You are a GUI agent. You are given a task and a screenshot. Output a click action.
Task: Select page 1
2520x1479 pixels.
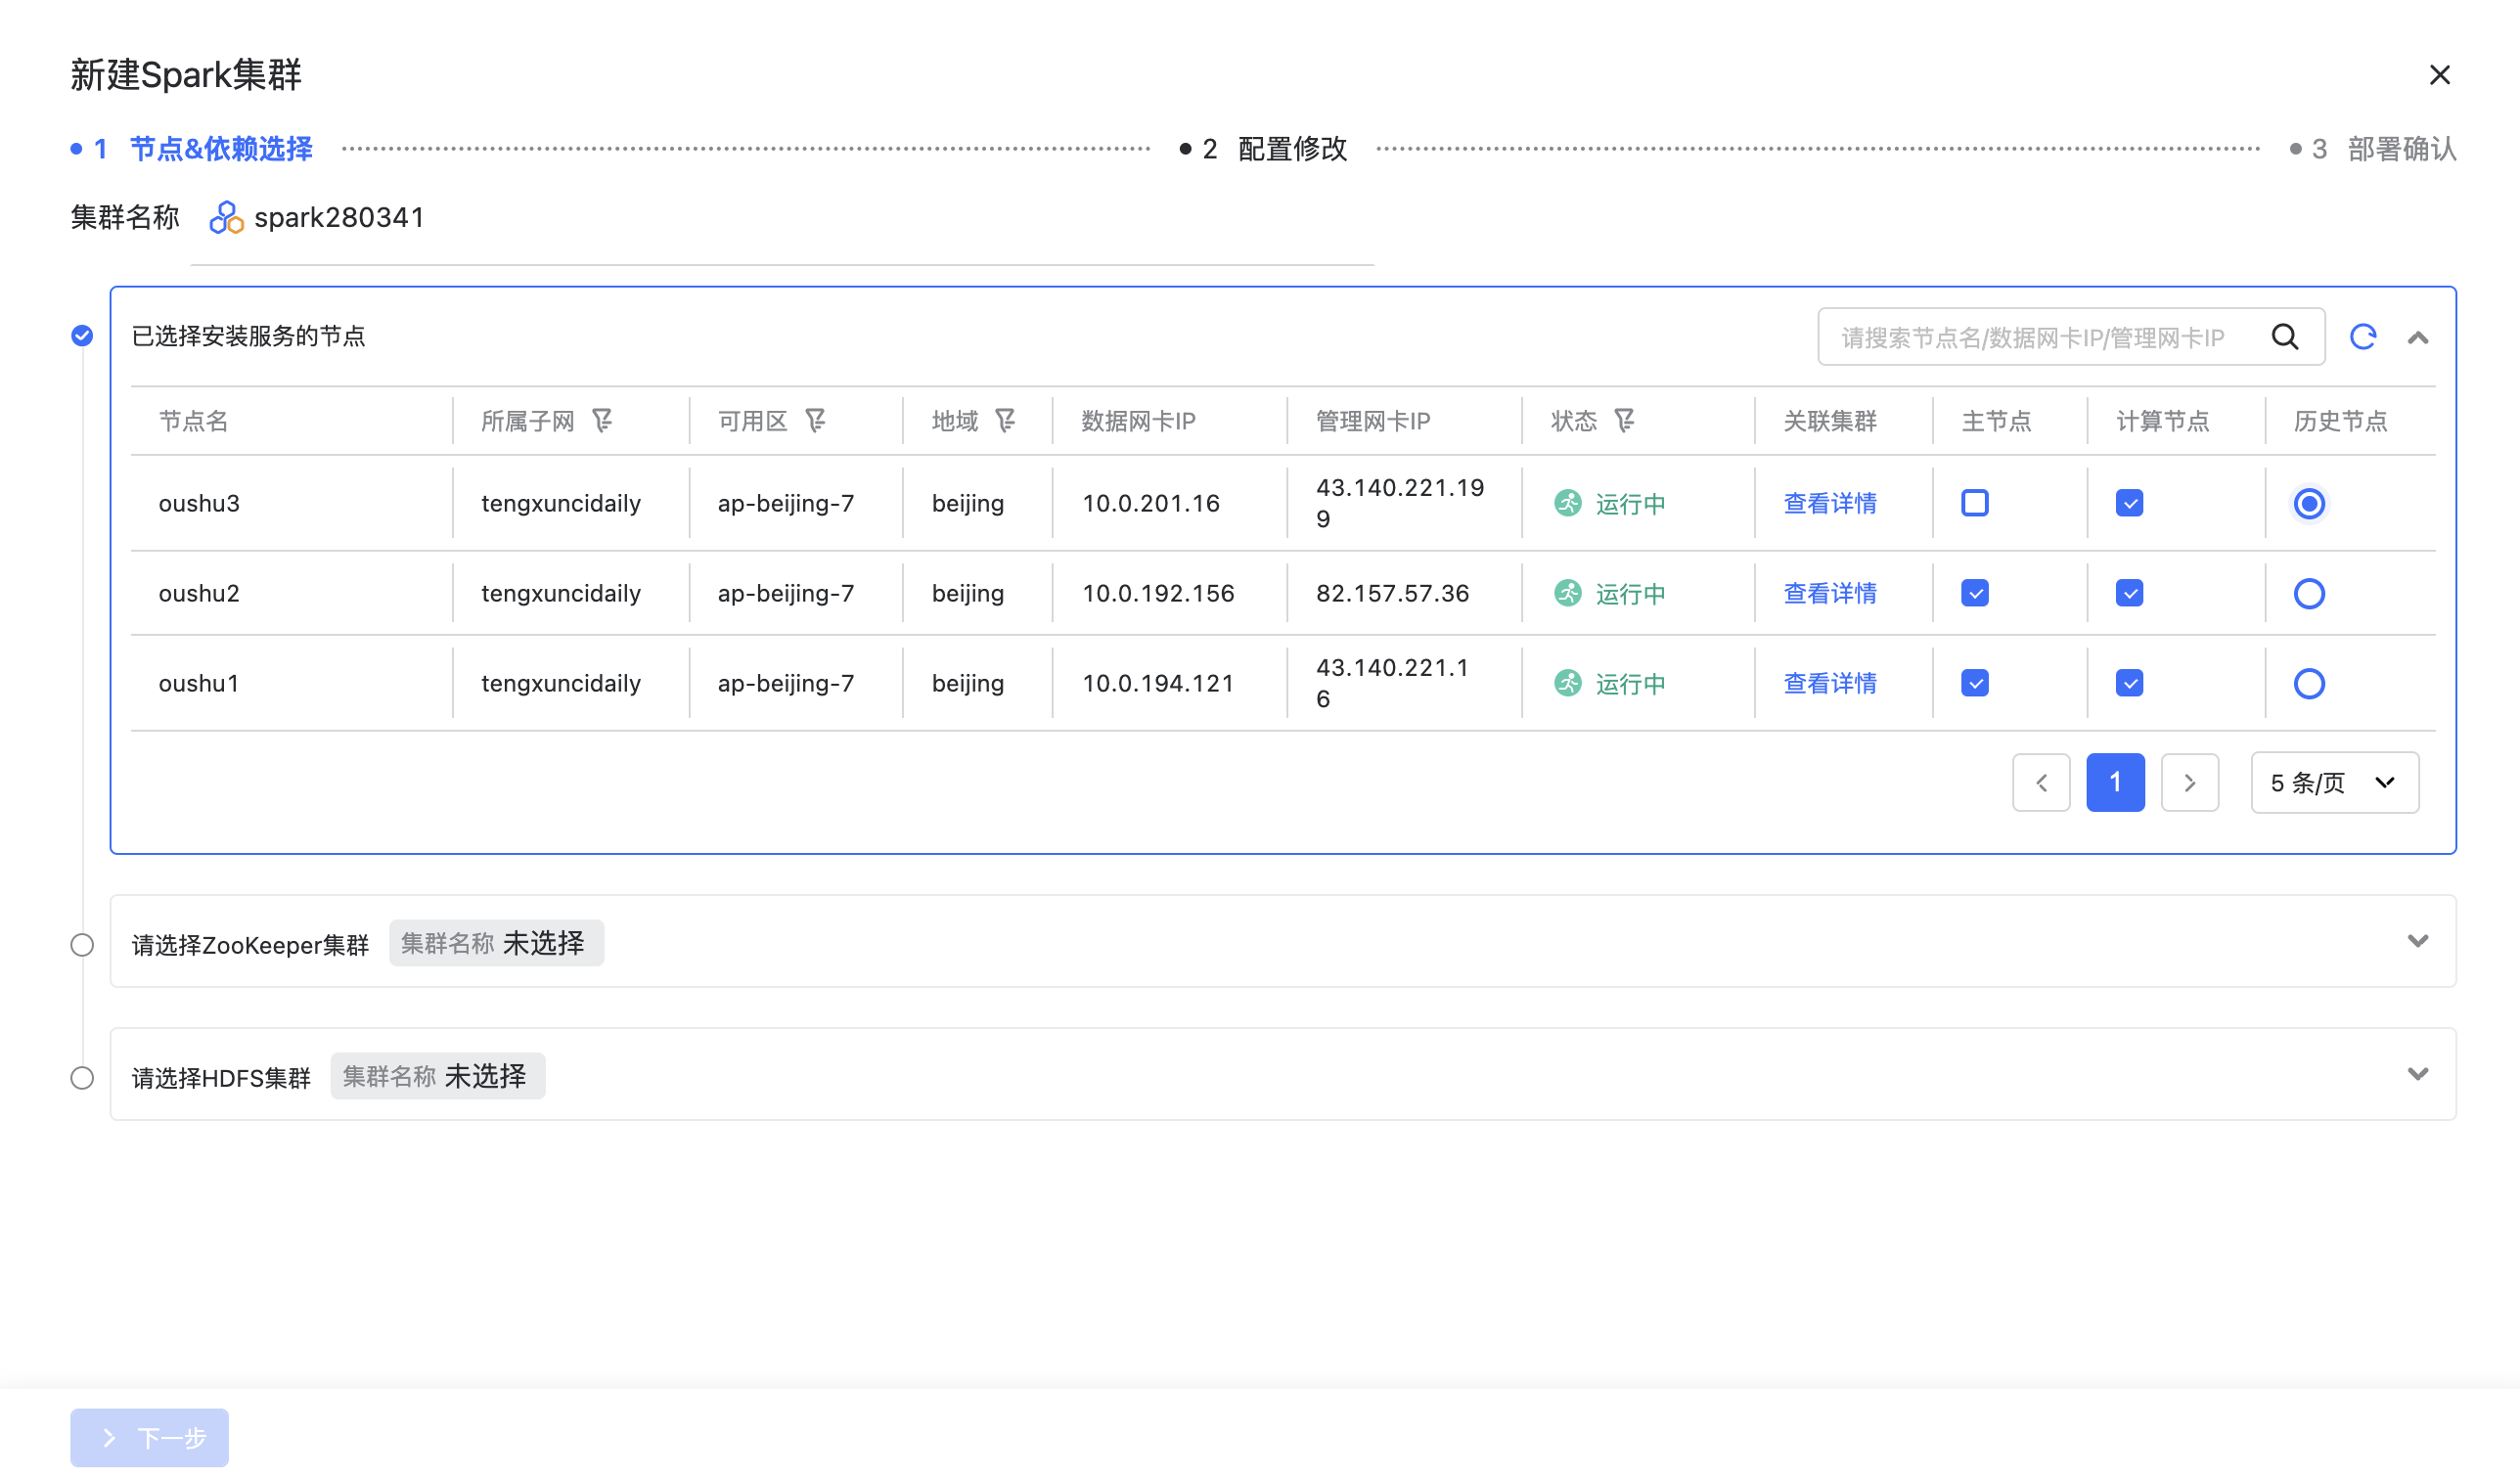click(x=2115, y=782)
